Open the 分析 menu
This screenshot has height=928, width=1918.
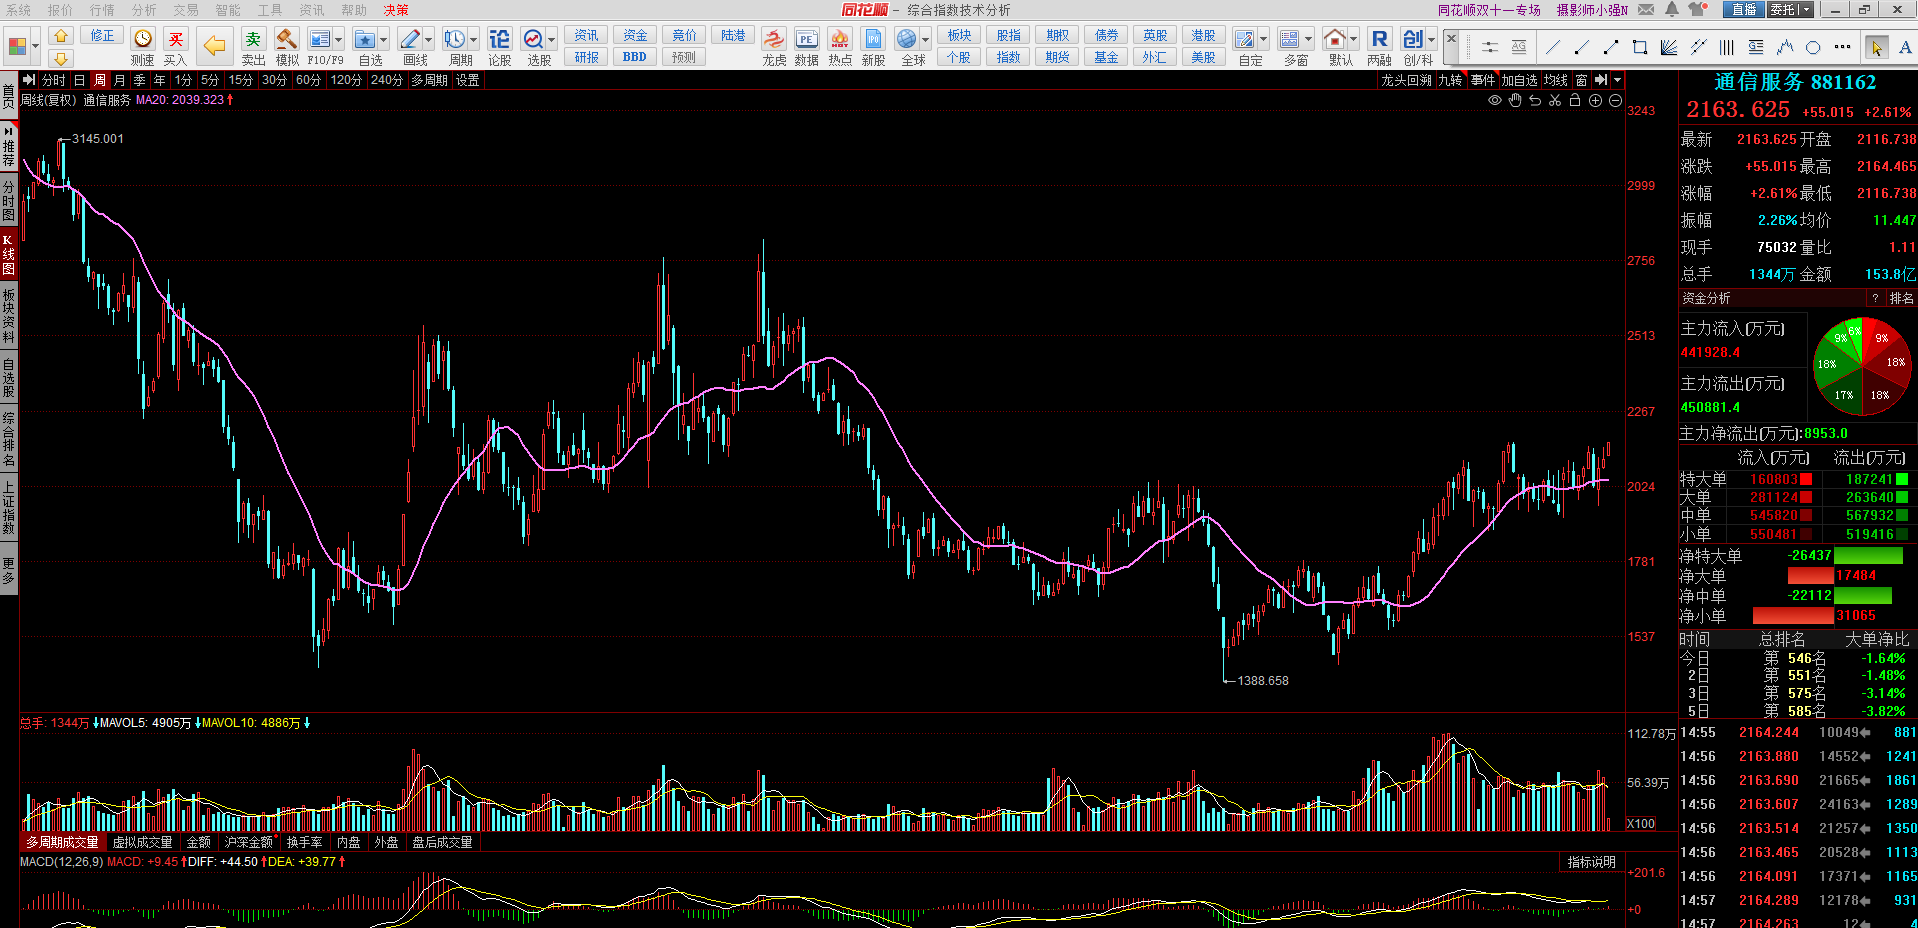pyautogui.click(x=144, y=9)
